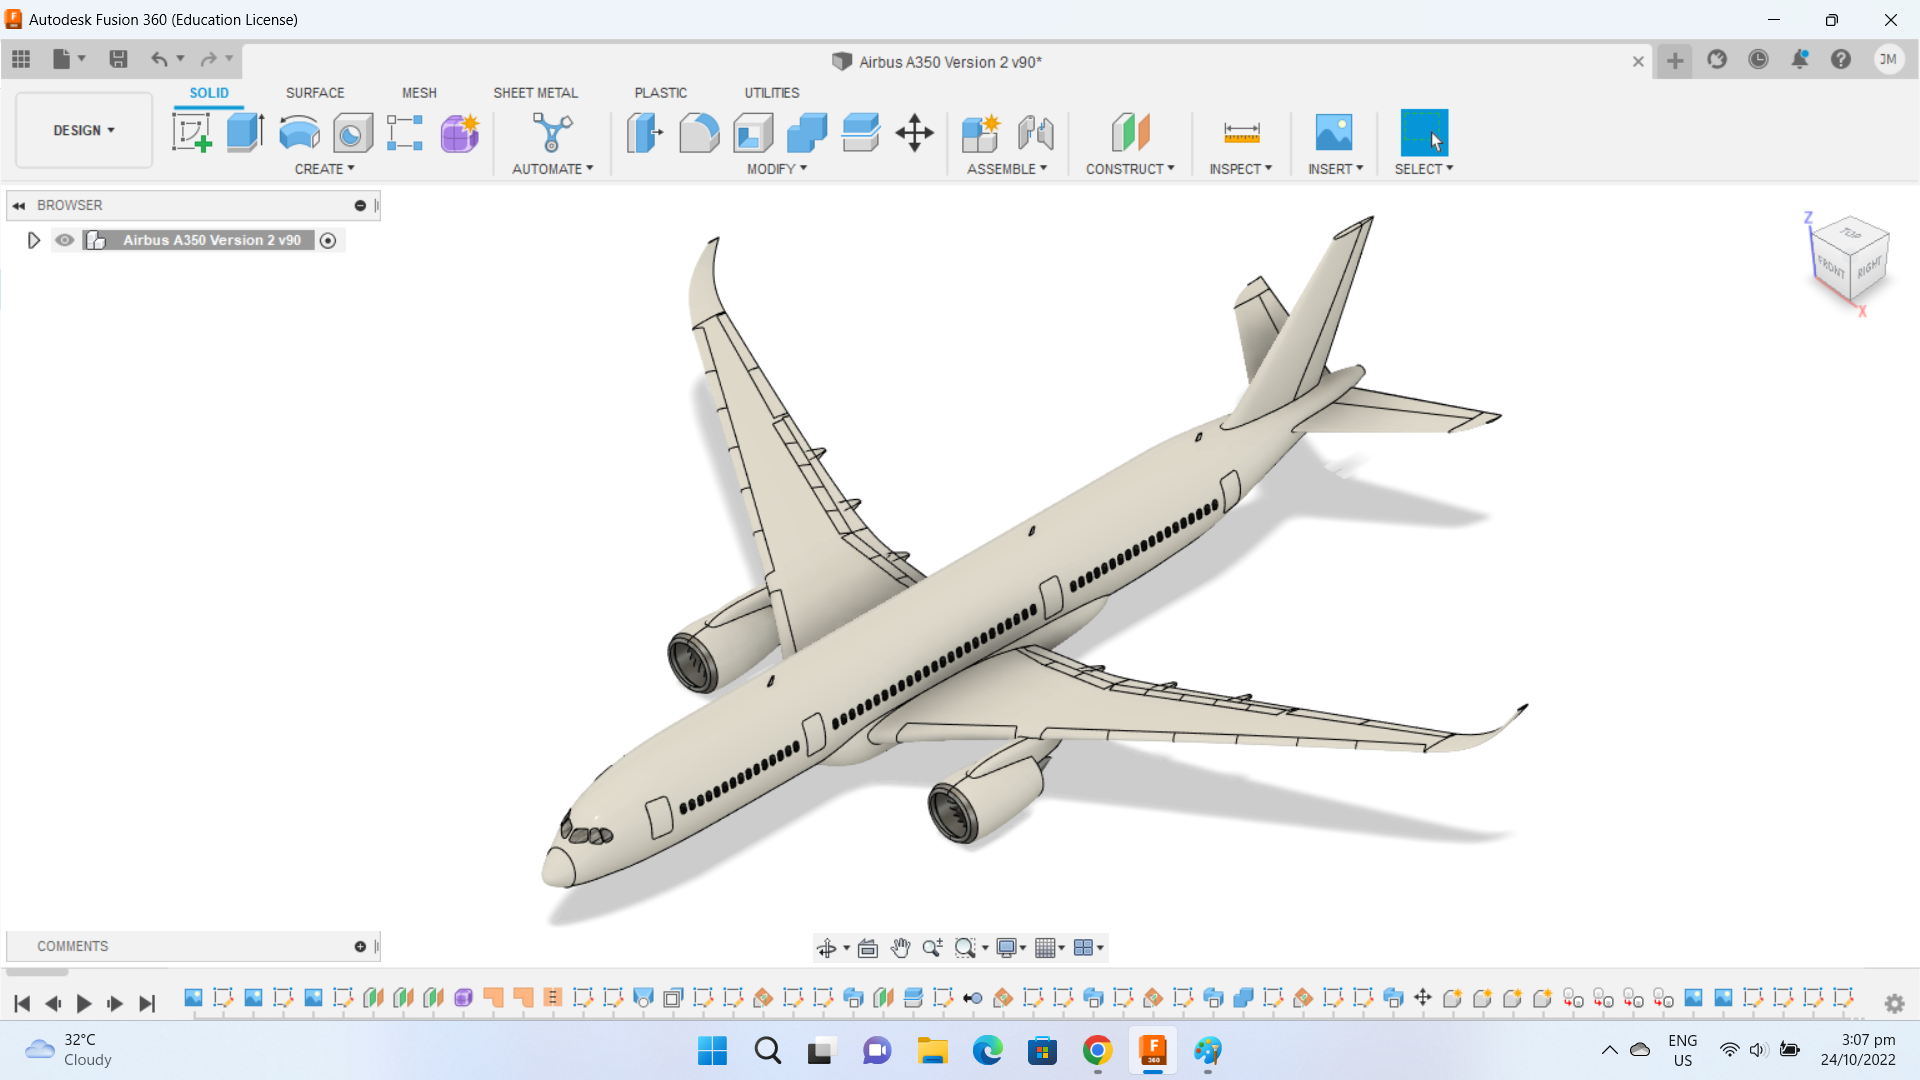Open the Grid and Snaps dropdown
1920x1080 pixels.
[1050, 948]
